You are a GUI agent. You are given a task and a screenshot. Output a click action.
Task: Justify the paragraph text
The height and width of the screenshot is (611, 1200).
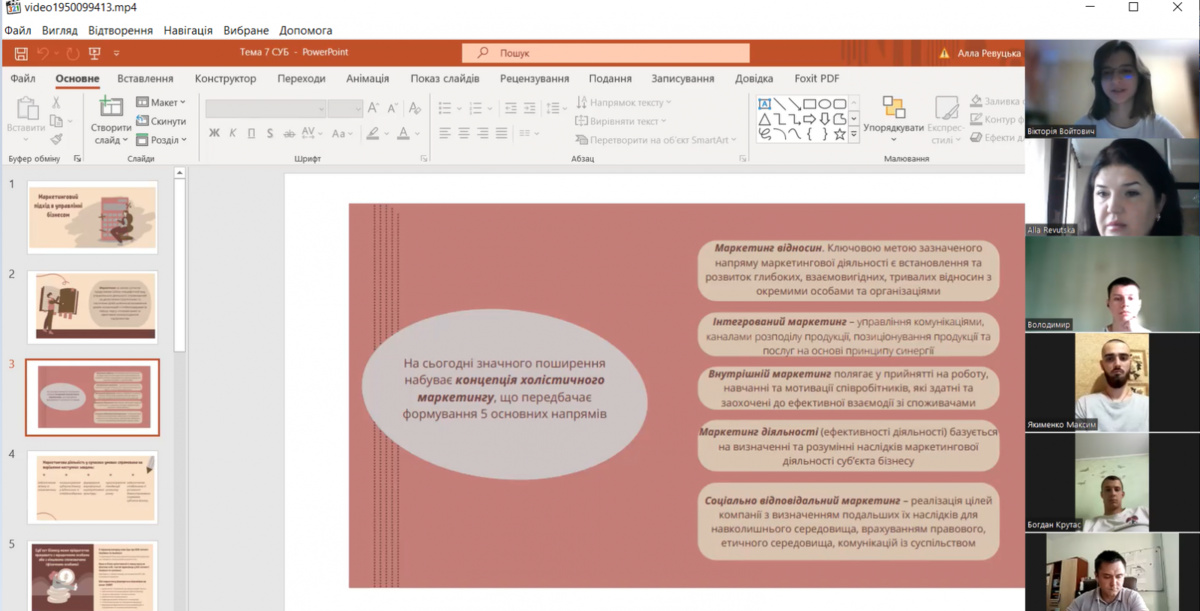coord(502,133)
